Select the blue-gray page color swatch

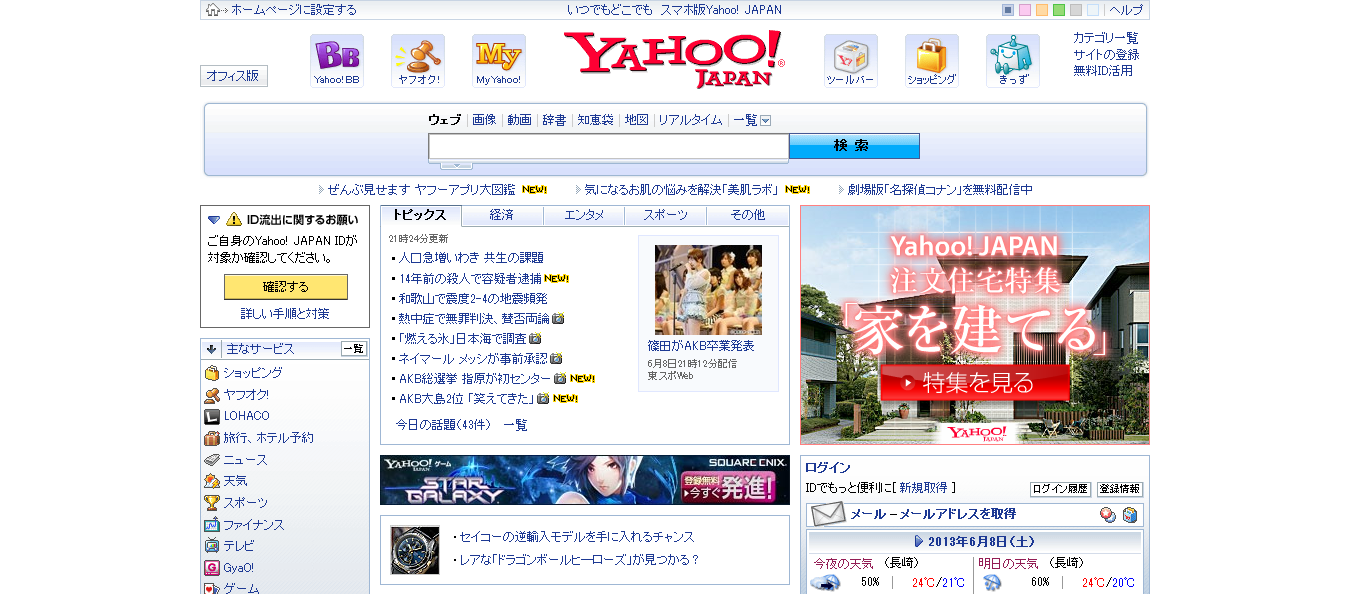point(1008,10)
